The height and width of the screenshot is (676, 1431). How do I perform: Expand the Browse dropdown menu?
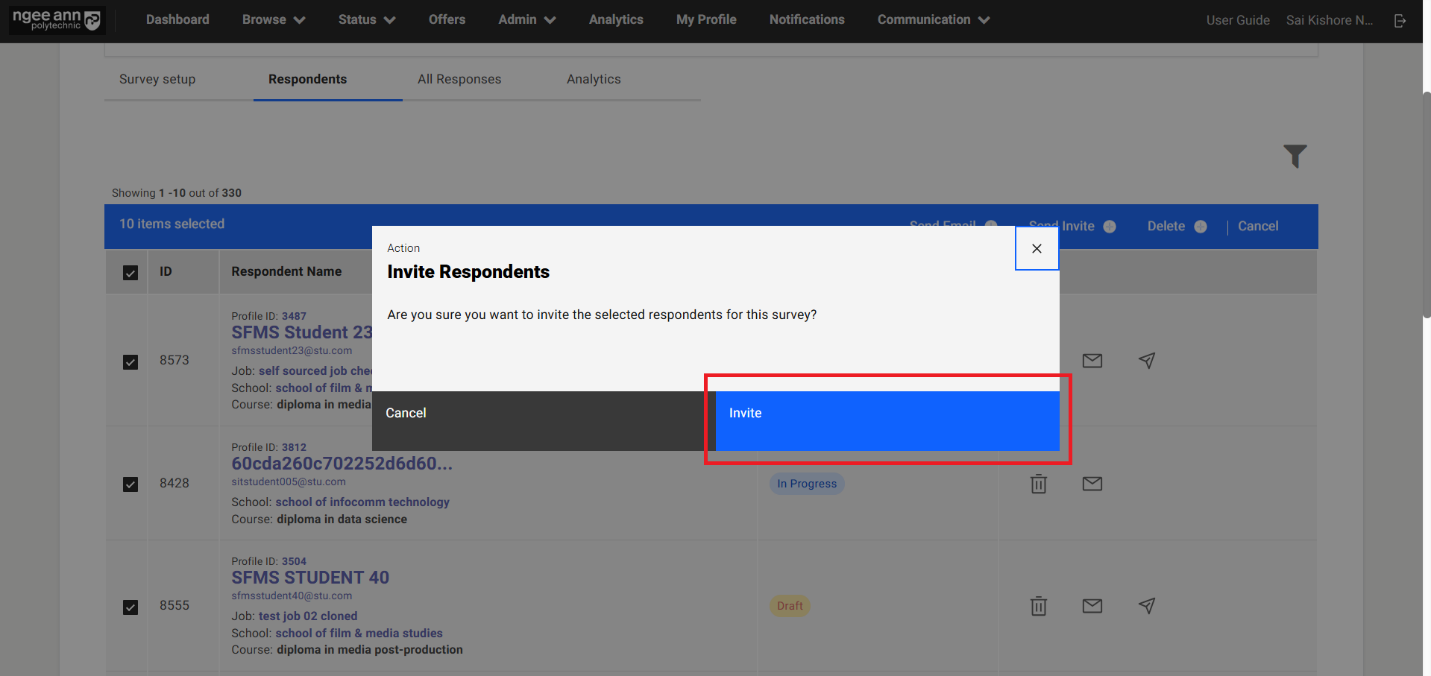pos(273,20)
